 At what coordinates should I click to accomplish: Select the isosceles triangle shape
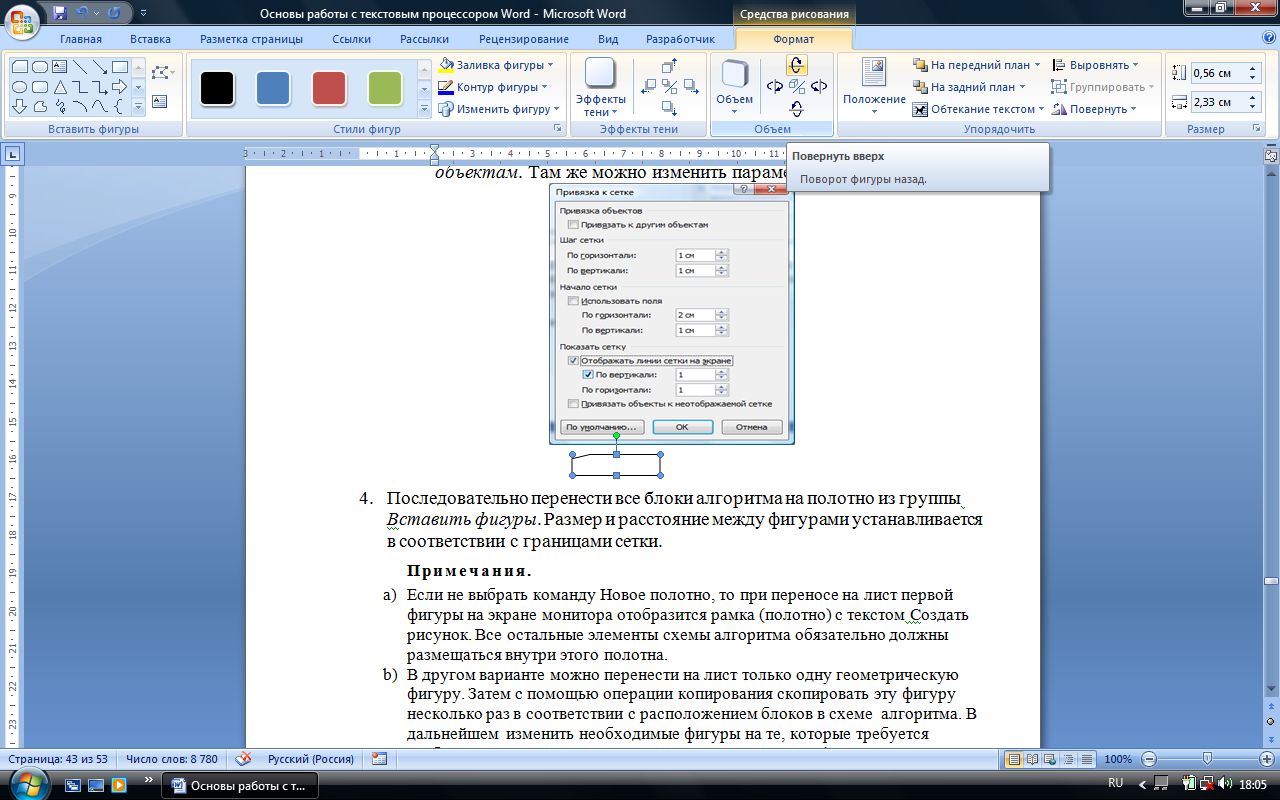[59, 86]
